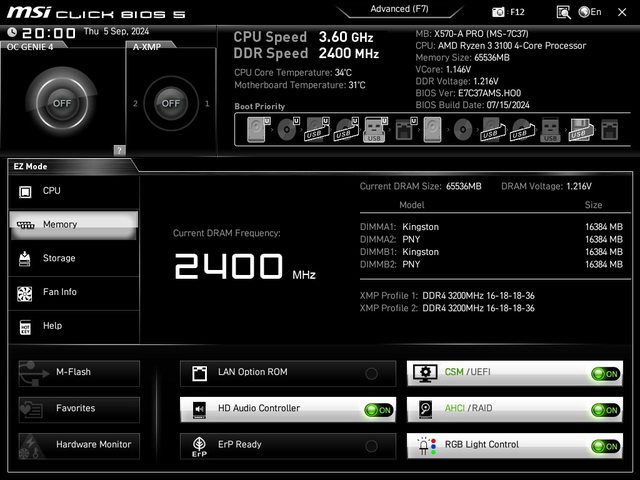The height and width of the screenshot is (480, 640).
Task: Open the Fan Info section
Action: [73, 292]
